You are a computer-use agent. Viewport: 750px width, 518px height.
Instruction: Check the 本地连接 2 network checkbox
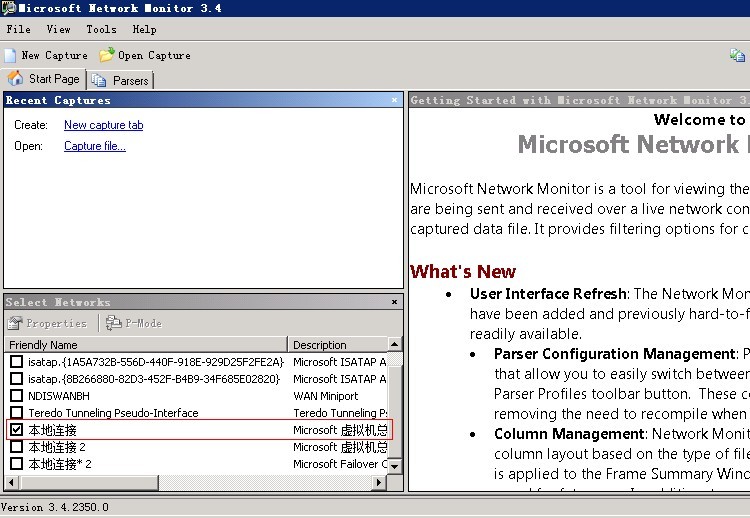[16, 447]
